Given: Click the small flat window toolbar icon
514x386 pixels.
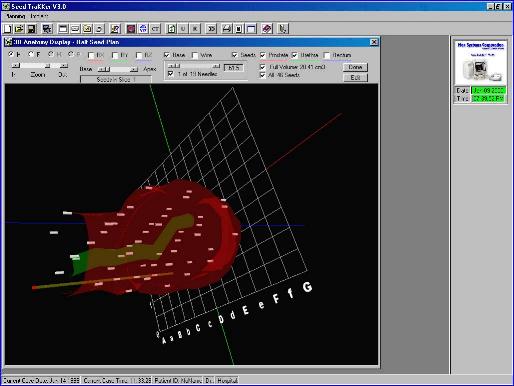Looking at the screenshot, I should click(x=75, y=29).
